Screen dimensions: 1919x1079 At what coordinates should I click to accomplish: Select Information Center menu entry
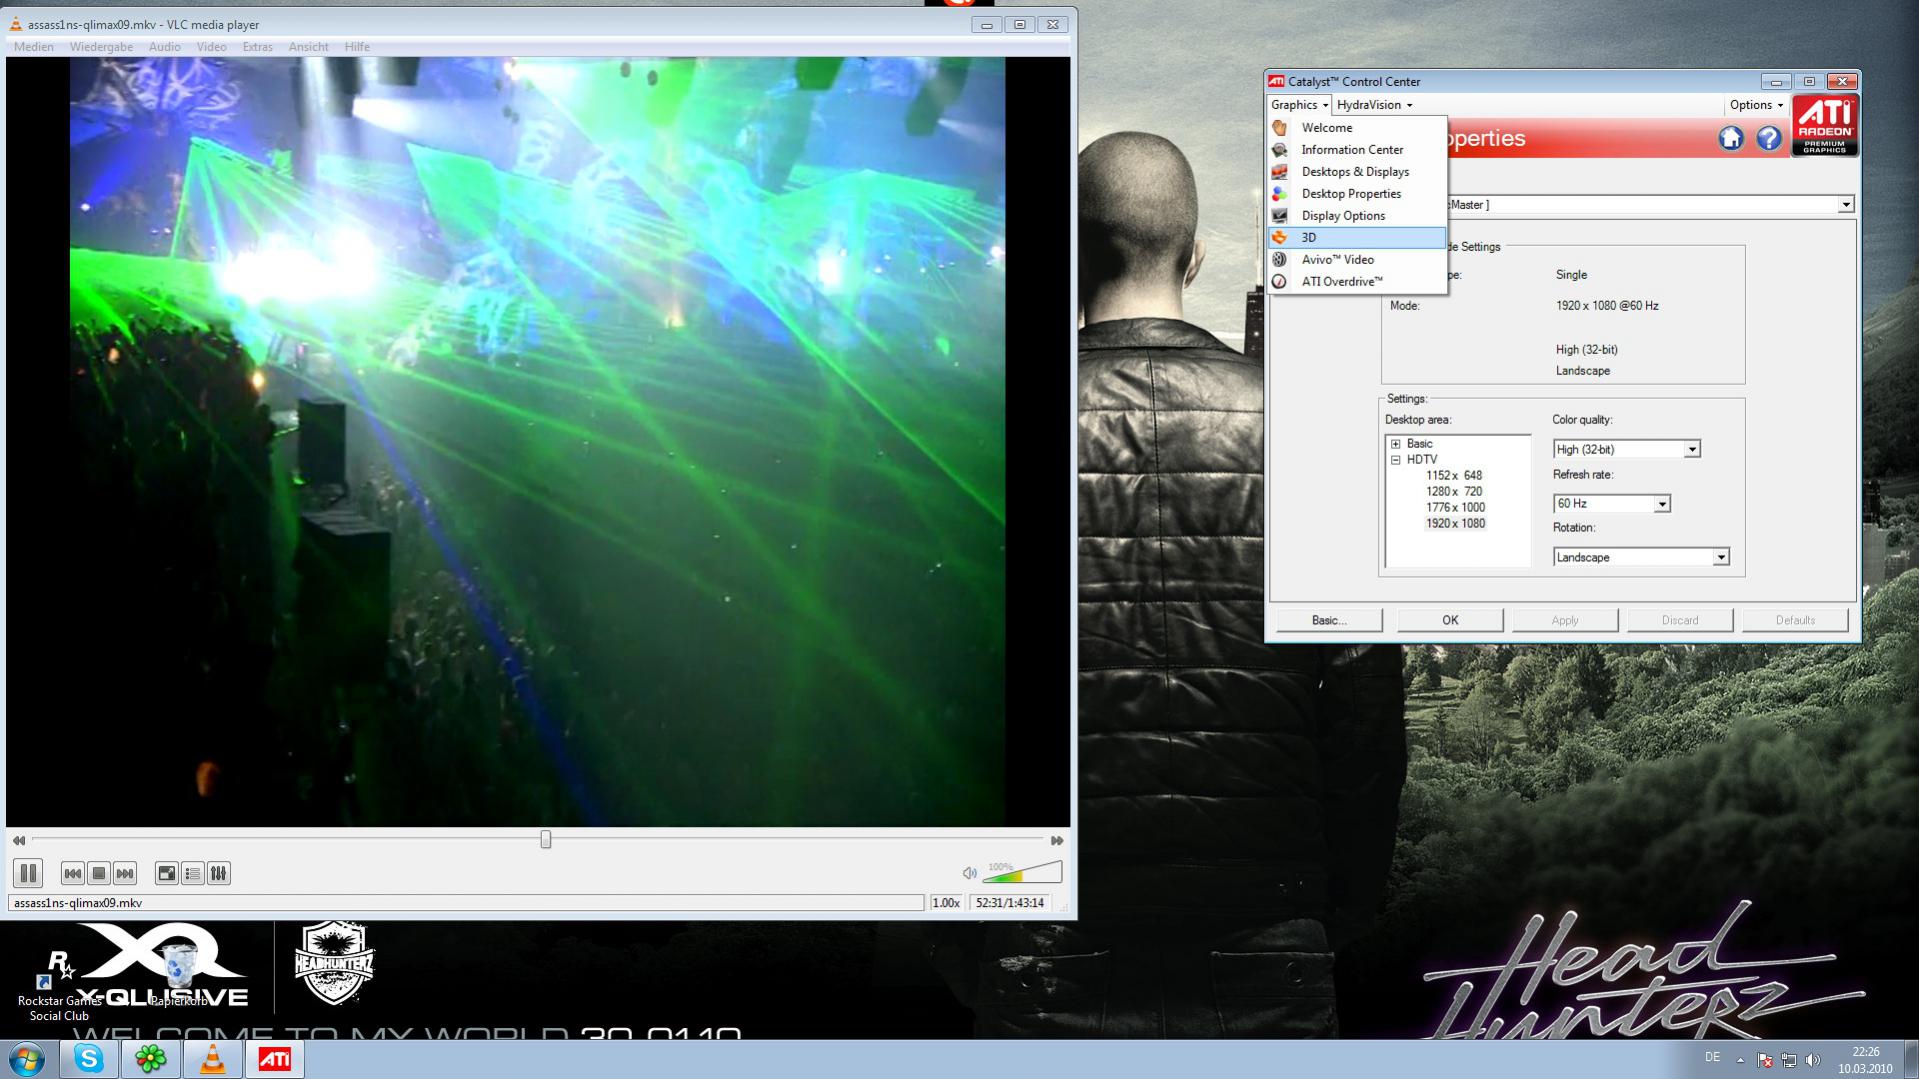[x=1357, y=150]
